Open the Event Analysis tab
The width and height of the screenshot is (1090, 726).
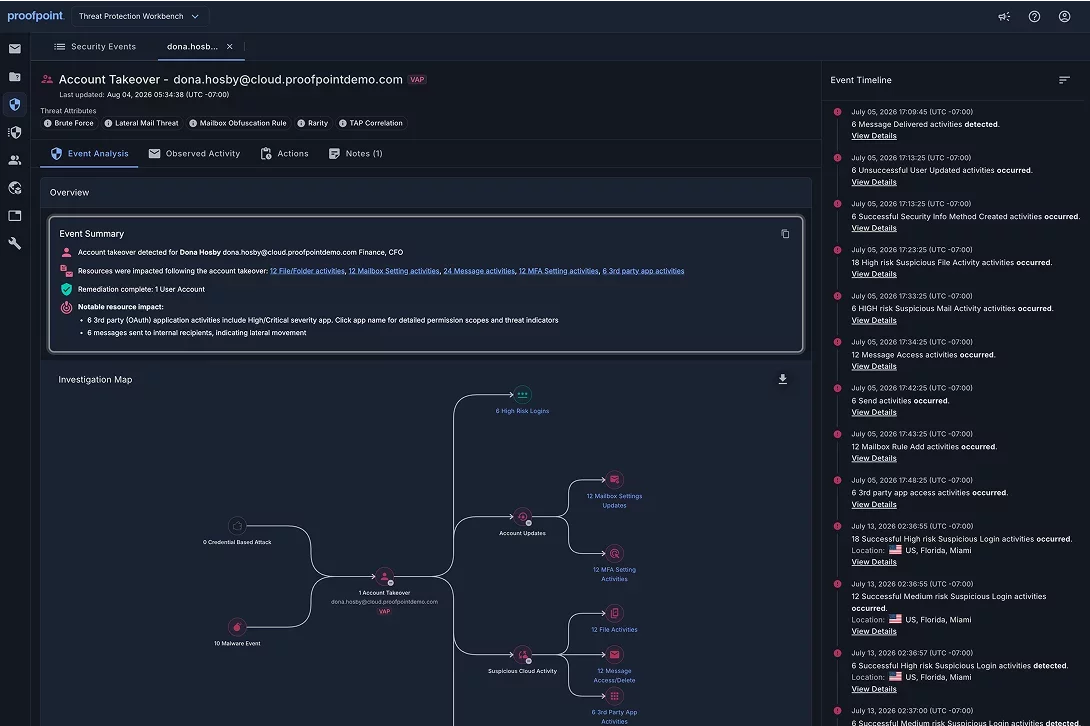(89, 154)
